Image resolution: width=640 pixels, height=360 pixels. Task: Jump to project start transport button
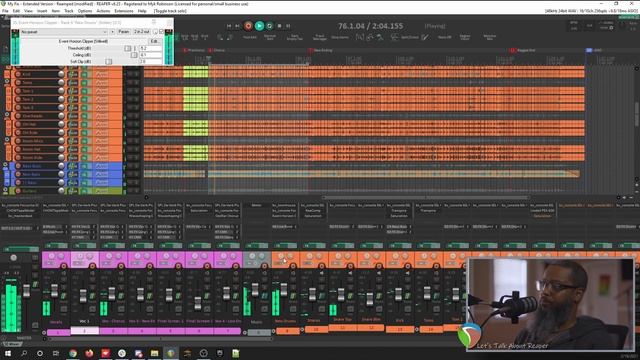coord(229,26)
